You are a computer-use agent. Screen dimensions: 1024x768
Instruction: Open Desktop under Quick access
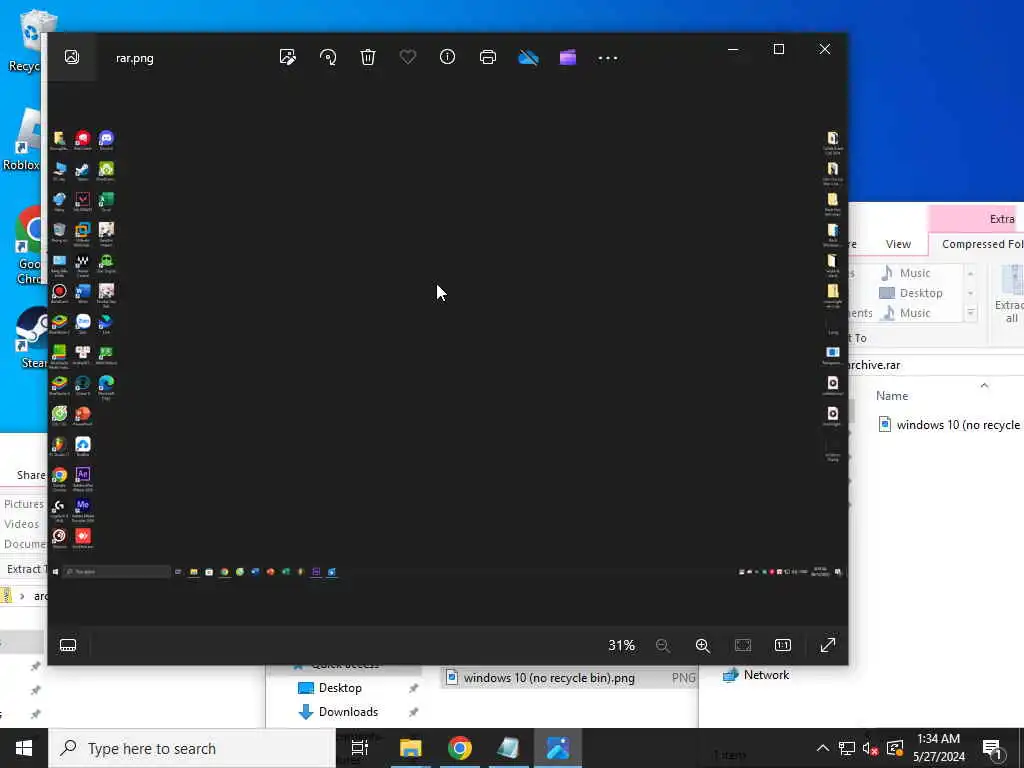click(330, 688)
